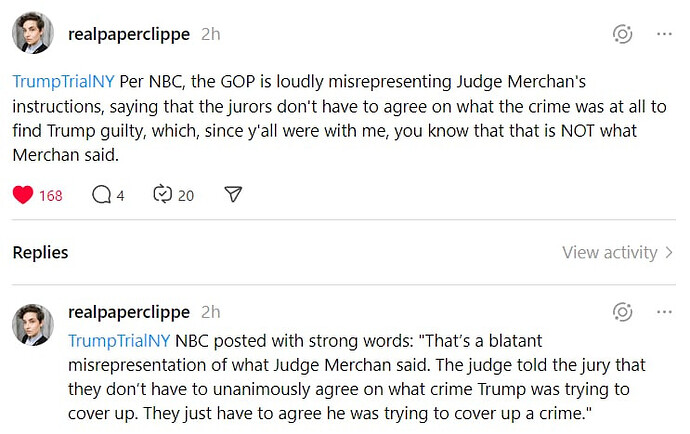Viewport: 690px width, 434px height.
Task: Click the 168 likes count
Action: point(51,195)
